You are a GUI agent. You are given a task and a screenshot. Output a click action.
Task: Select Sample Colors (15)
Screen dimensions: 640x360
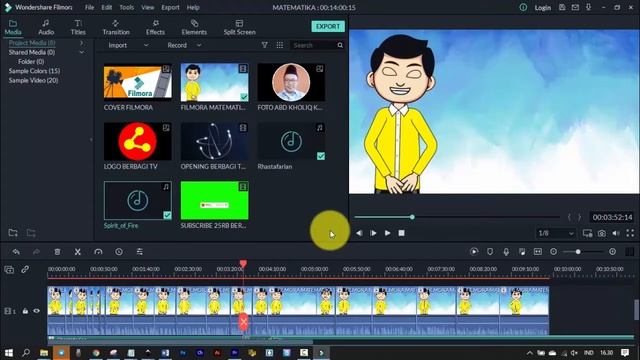pos(34,71)
